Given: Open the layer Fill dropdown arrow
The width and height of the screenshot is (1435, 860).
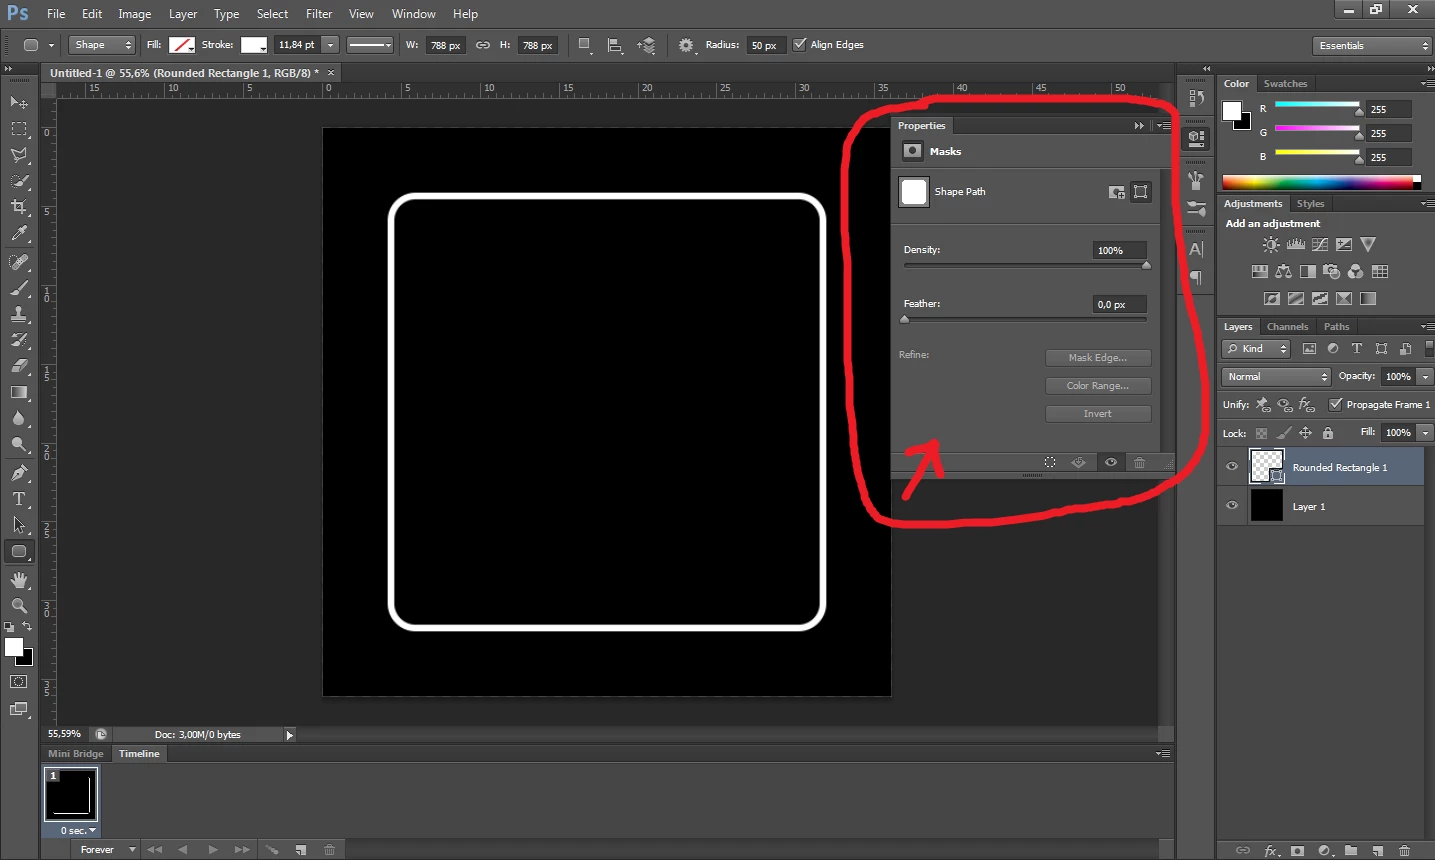Looking at the screenshot, I should point(1425,433).
